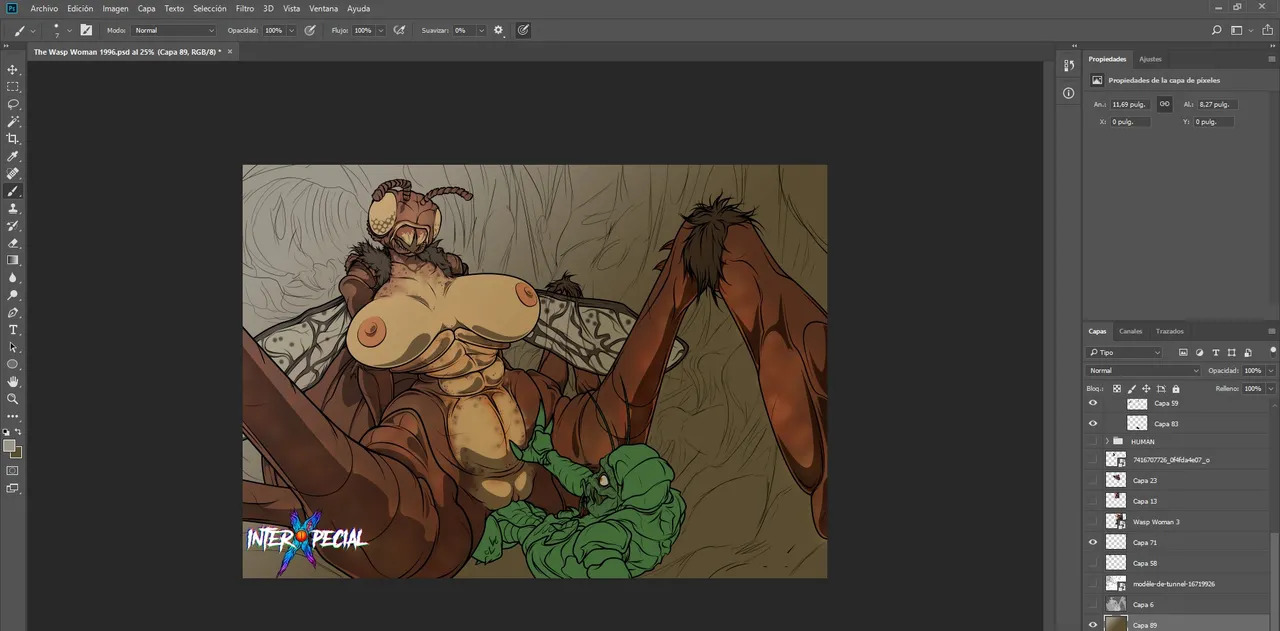Select the Hand tool

[13, 381]
